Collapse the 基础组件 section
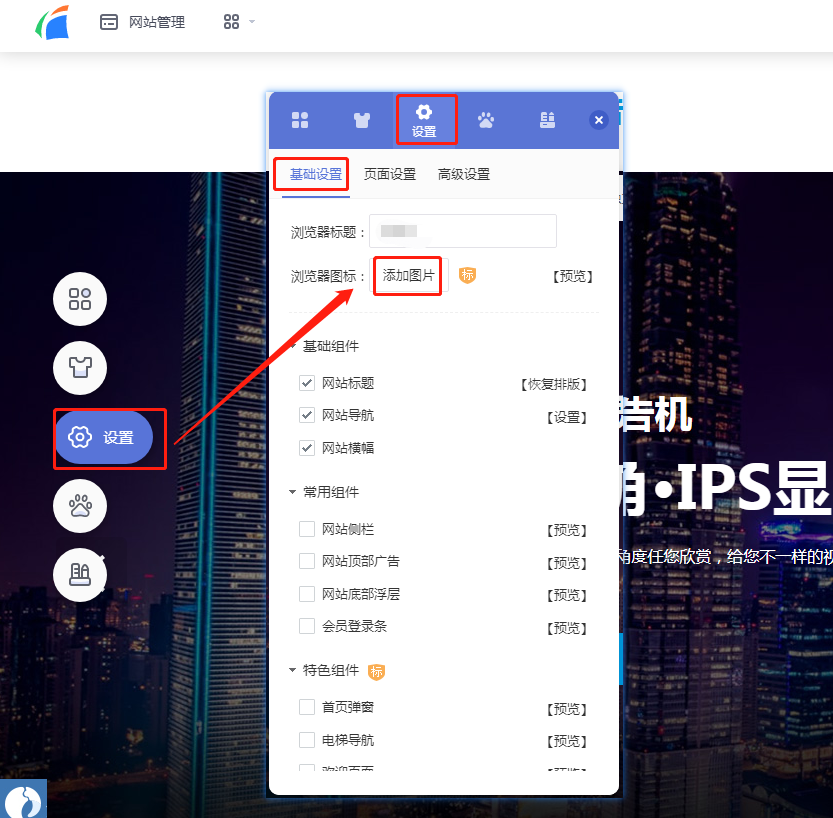Image resolution: width=833 pixels, height=818 pixels. click(x=325, y=346)
